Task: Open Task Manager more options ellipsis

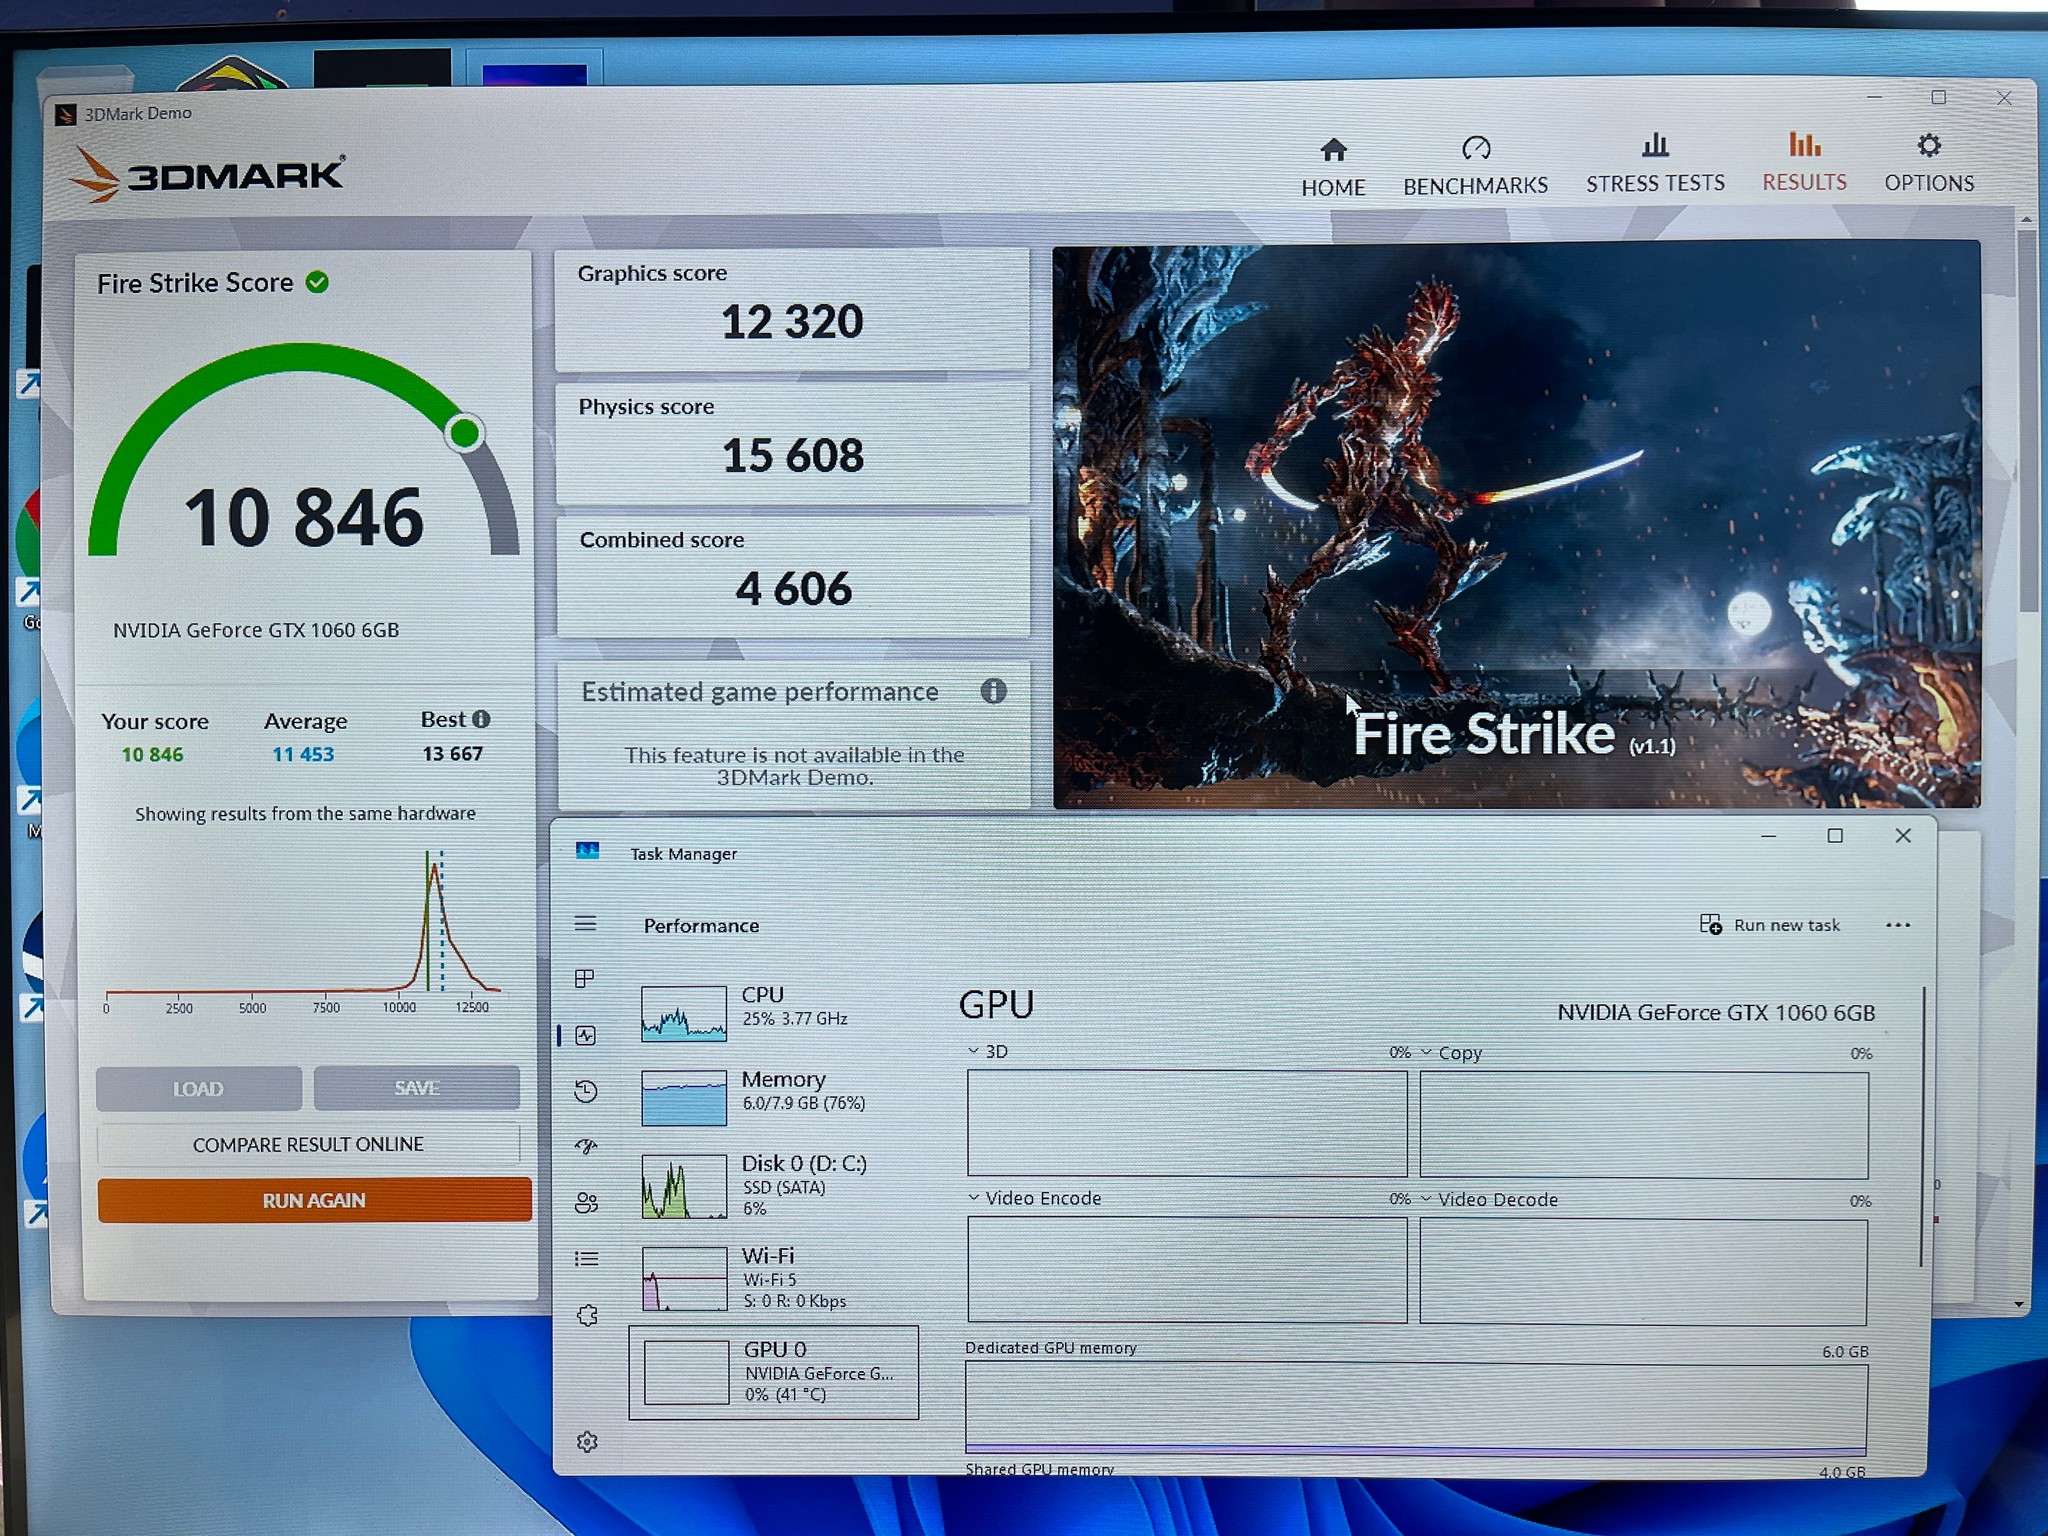Action: tap(1898, 925)
